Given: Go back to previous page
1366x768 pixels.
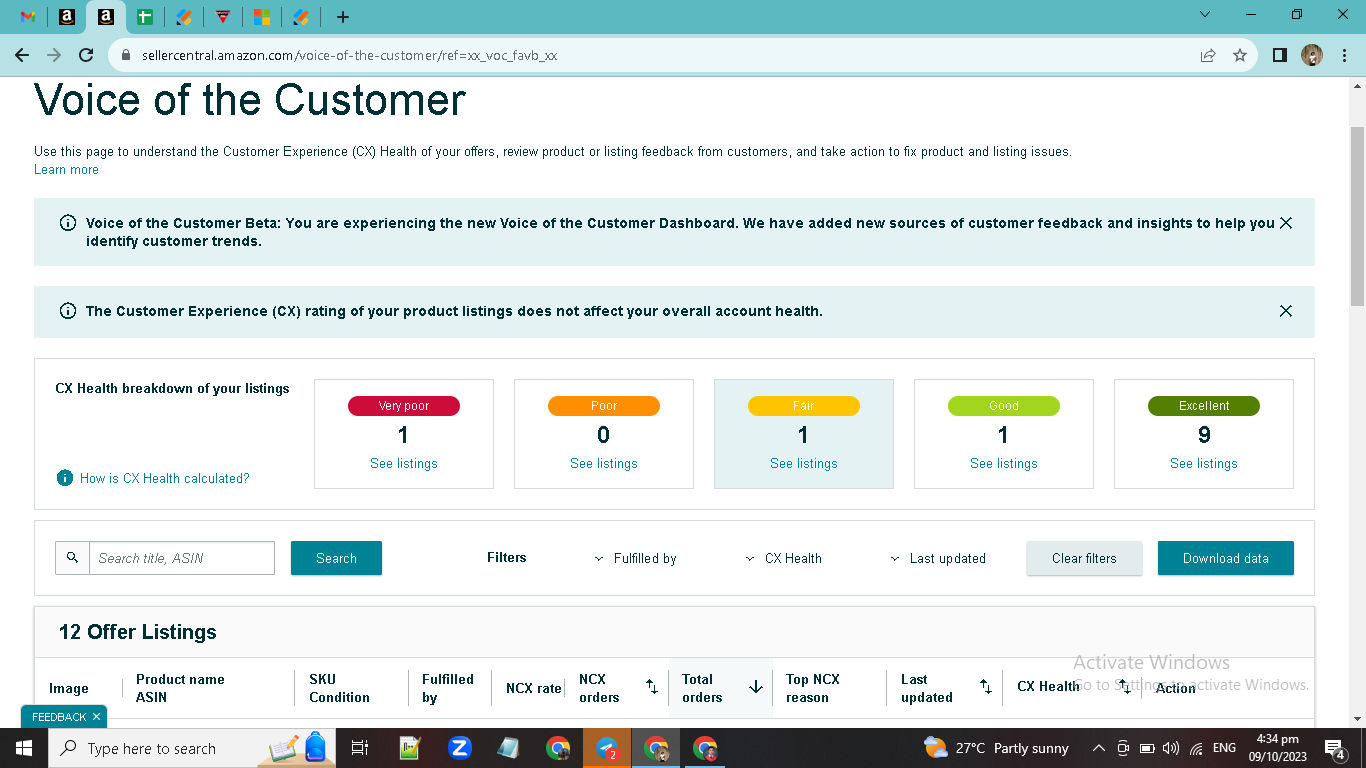Looking at the screenshot, I should tap(22, 55).
